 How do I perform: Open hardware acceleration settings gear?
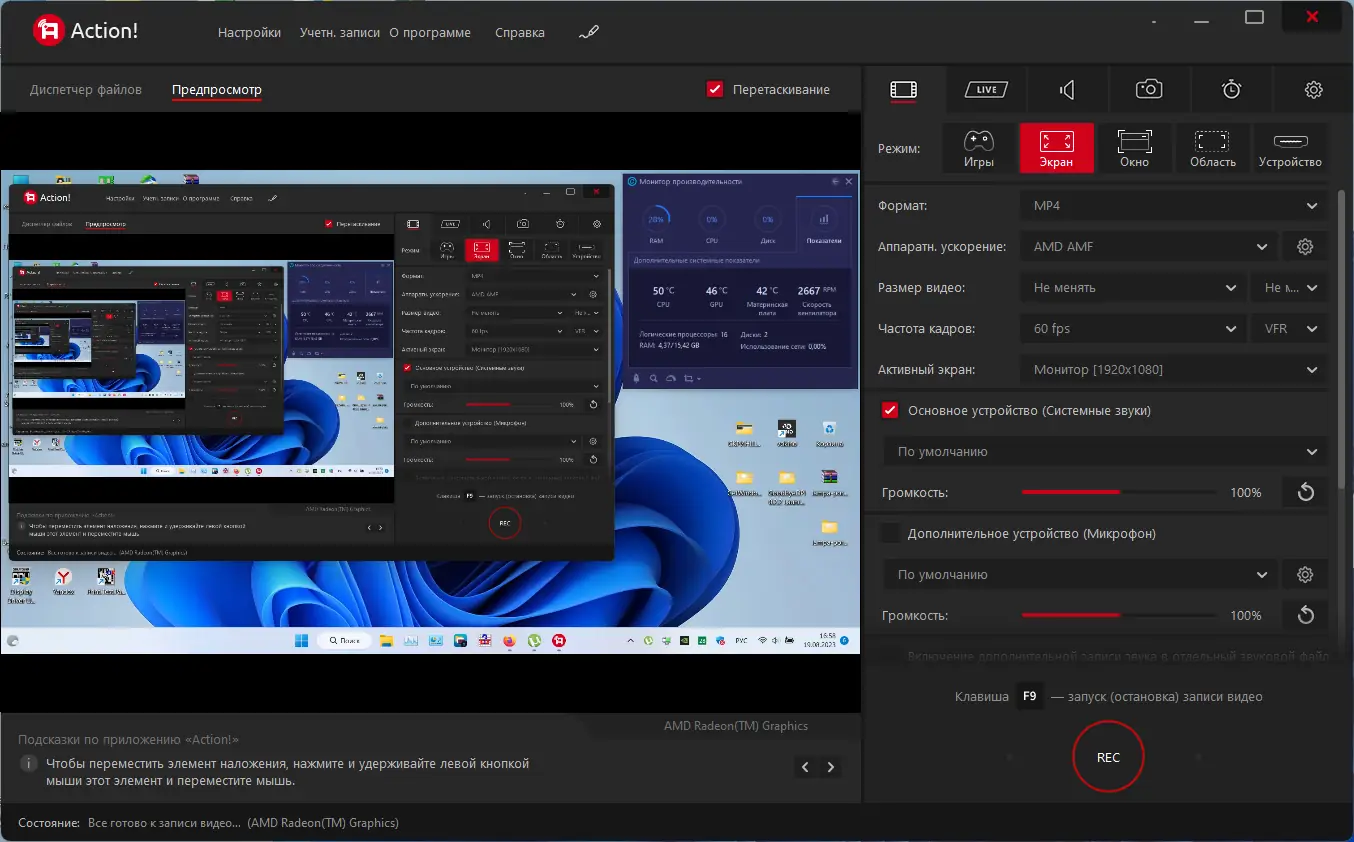(x=1304, y=246)
